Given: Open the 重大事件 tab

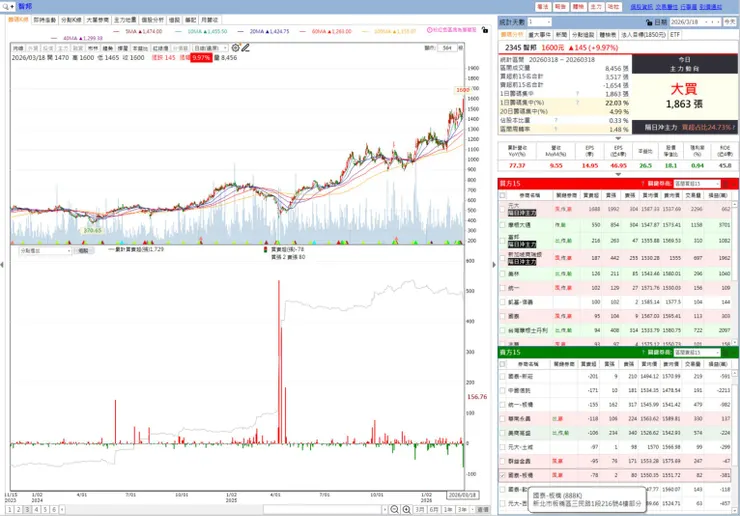Looking at the screenshot, I should [539, 35].
